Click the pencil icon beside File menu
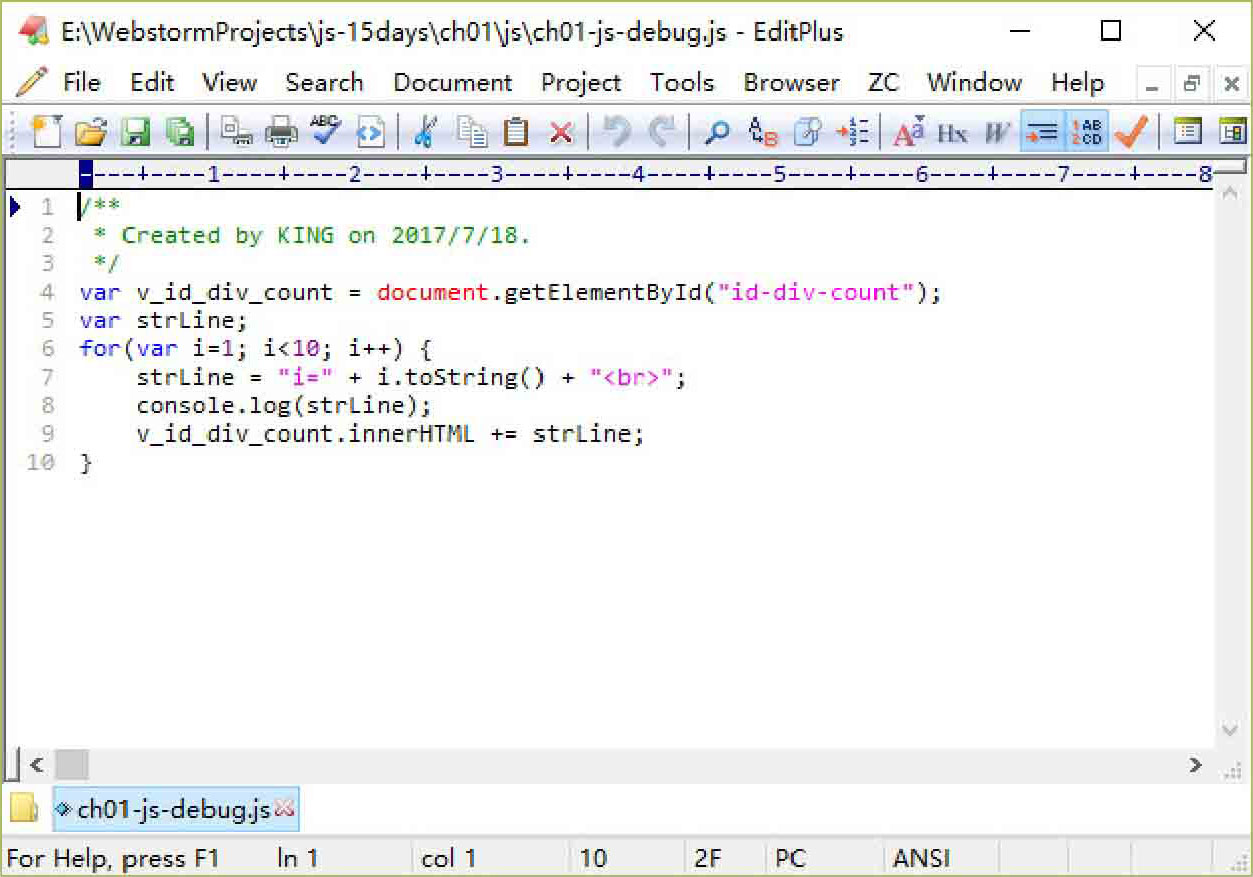 32,81
